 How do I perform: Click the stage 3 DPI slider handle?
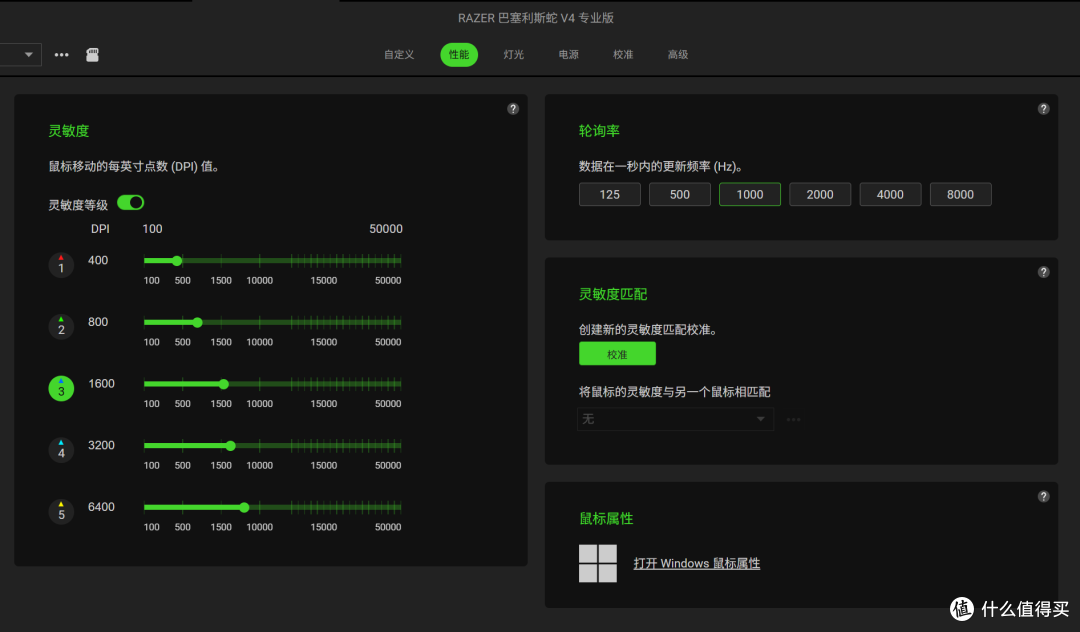(224, 384)
